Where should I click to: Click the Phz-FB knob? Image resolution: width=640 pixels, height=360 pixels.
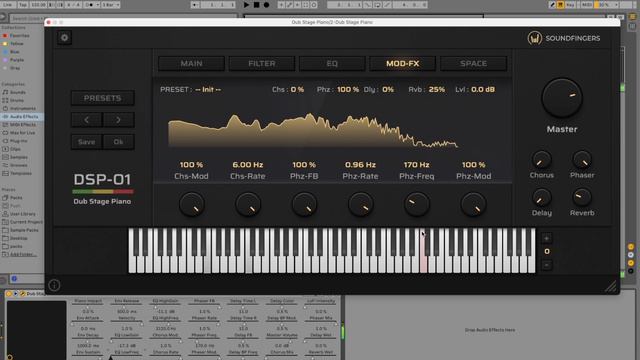tap(304, 204)
